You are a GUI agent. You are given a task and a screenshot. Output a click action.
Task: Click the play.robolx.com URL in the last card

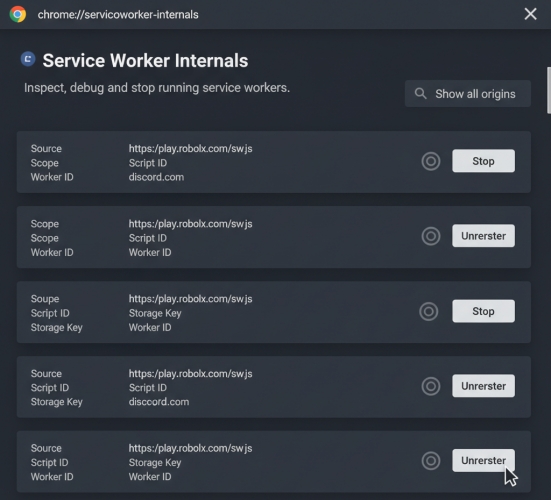pos(190,448)
